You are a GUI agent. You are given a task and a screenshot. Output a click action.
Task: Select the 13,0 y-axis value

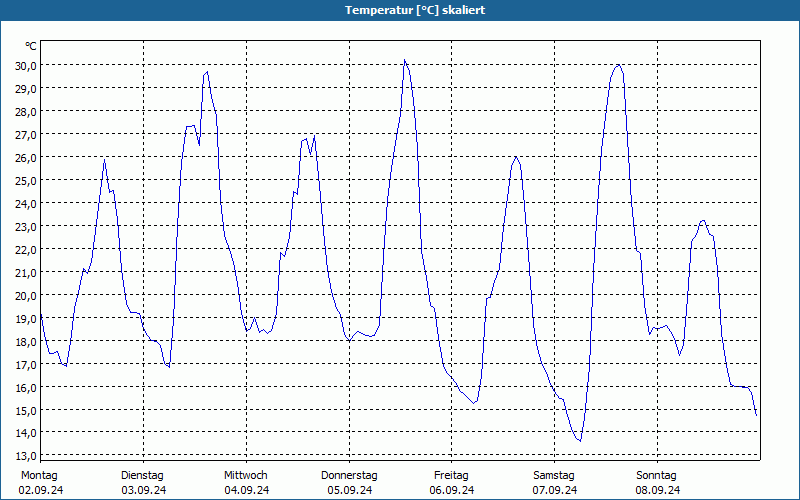click(x=26, y=455)
